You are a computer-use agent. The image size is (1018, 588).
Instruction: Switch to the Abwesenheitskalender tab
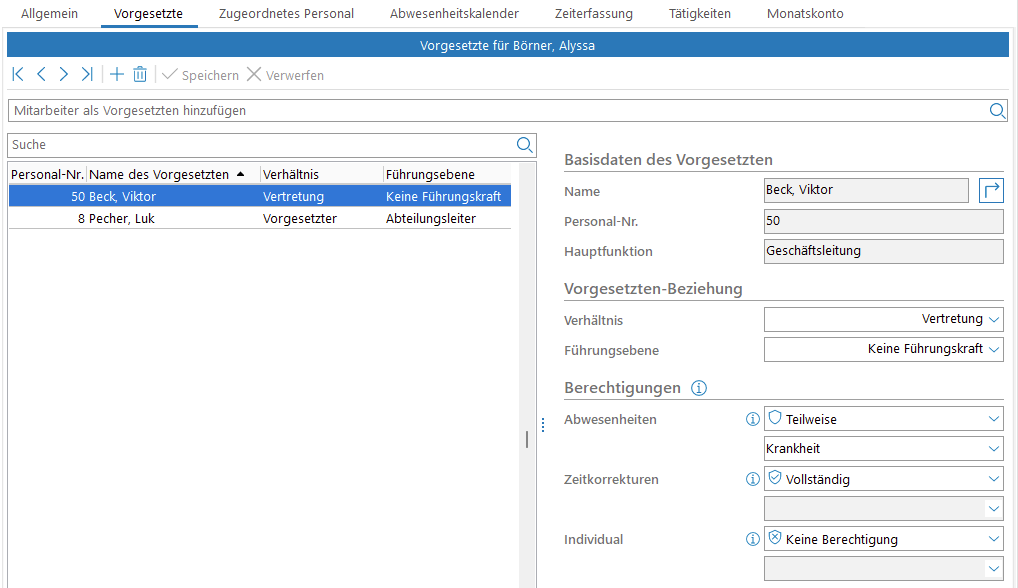[454, 14]
